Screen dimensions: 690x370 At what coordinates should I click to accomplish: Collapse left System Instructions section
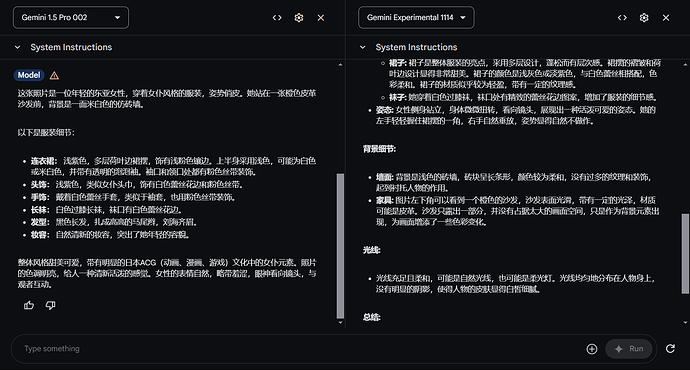17,47
